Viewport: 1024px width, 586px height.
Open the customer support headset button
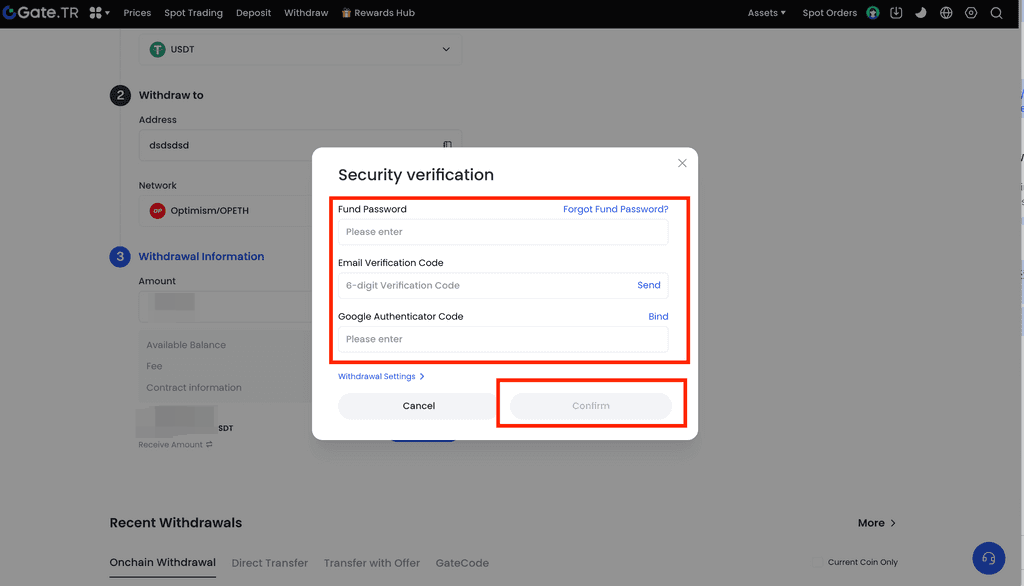[x=988, y=558]
